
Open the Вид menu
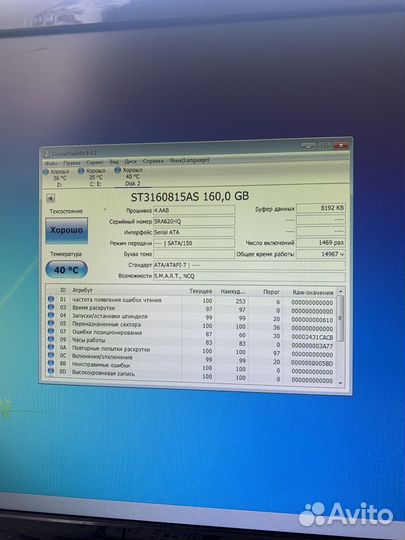click(x=114, y=162)
